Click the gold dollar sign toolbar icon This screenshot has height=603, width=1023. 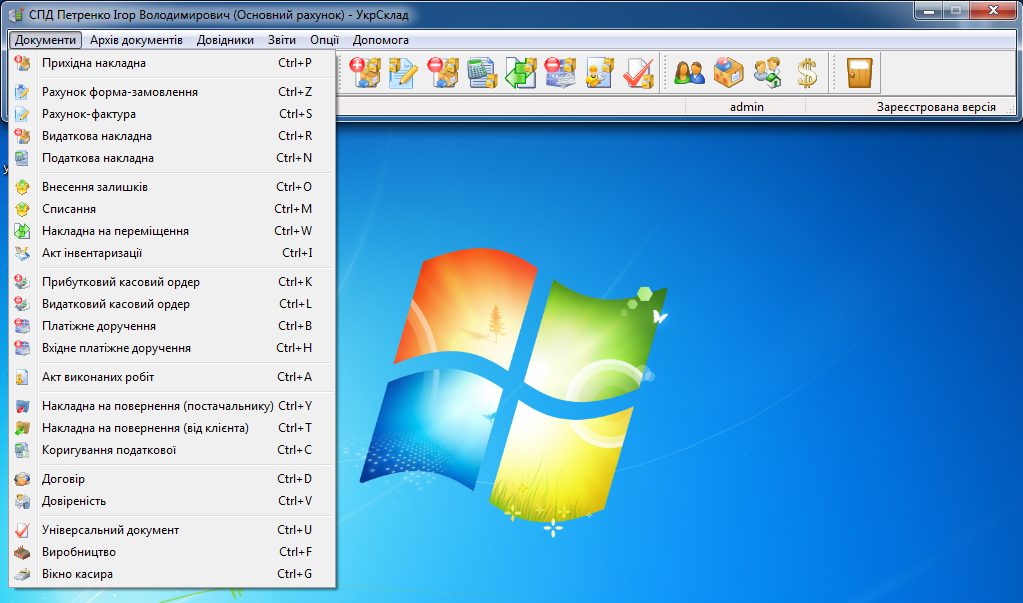807,73
